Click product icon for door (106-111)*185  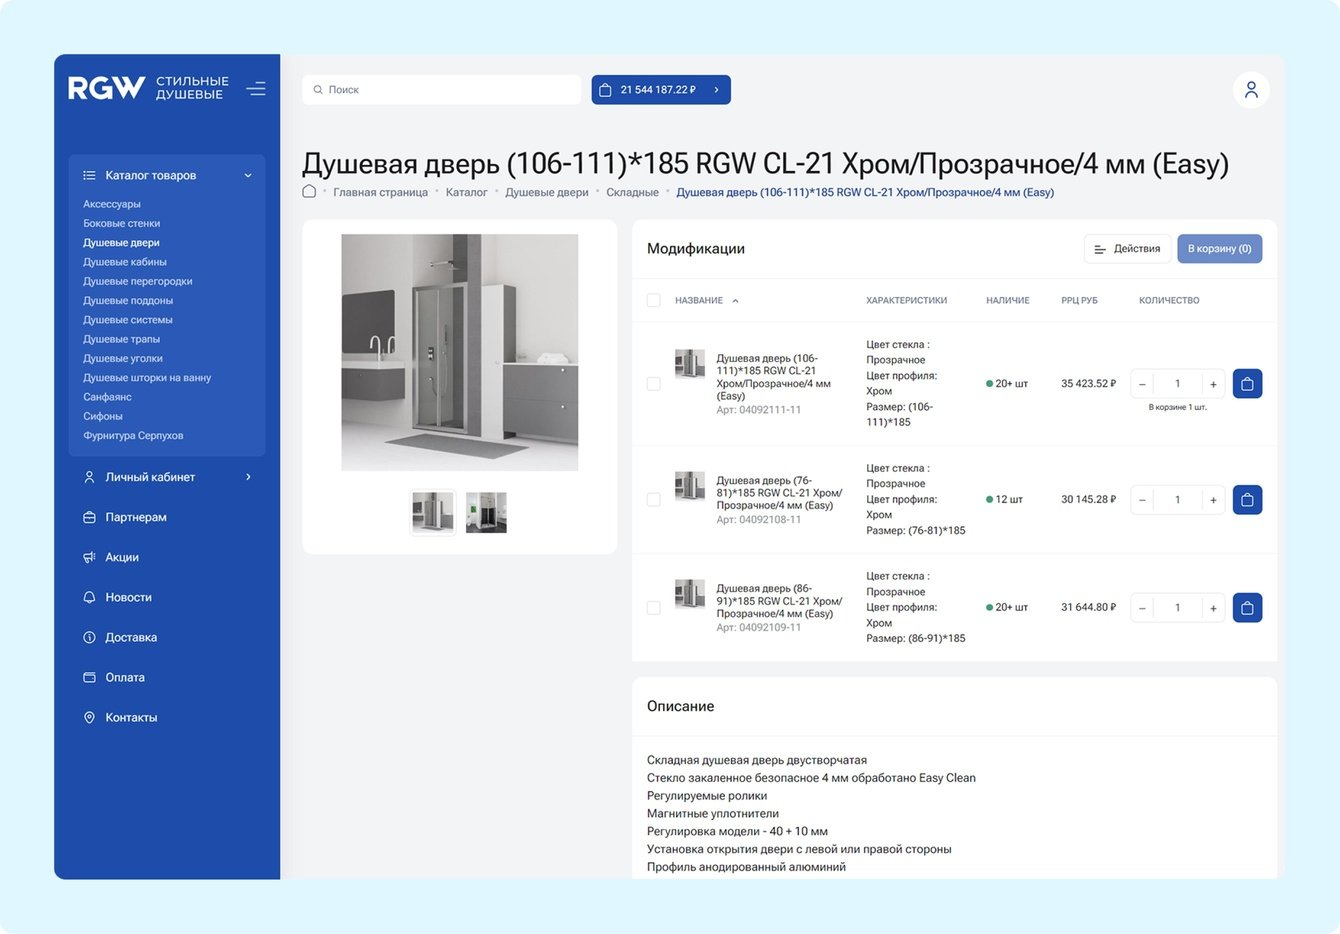click(690, 363)
